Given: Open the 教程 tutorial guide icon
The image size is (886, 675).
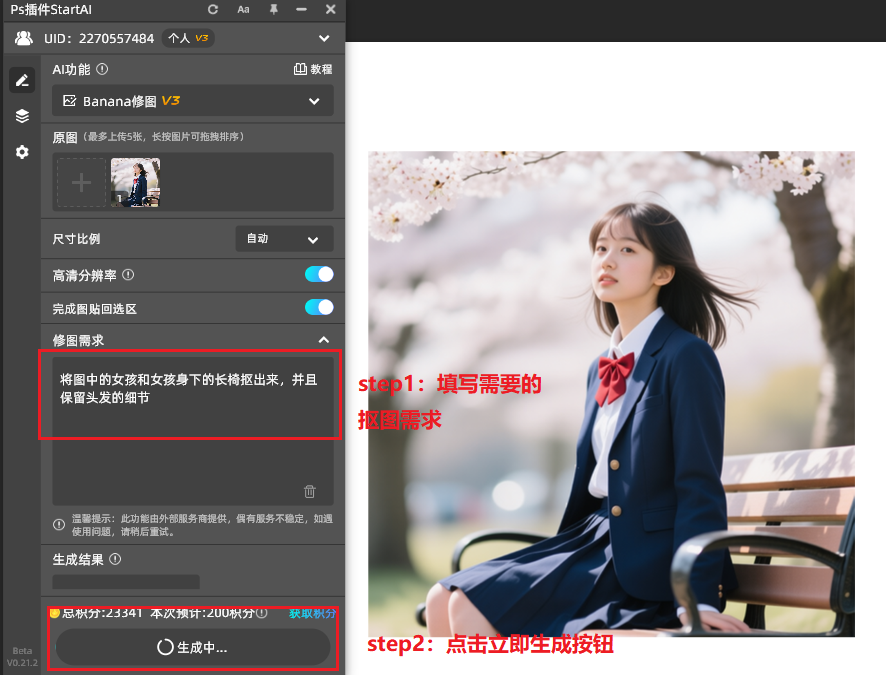Looking at the screenshot, I should tap(312, 69).
